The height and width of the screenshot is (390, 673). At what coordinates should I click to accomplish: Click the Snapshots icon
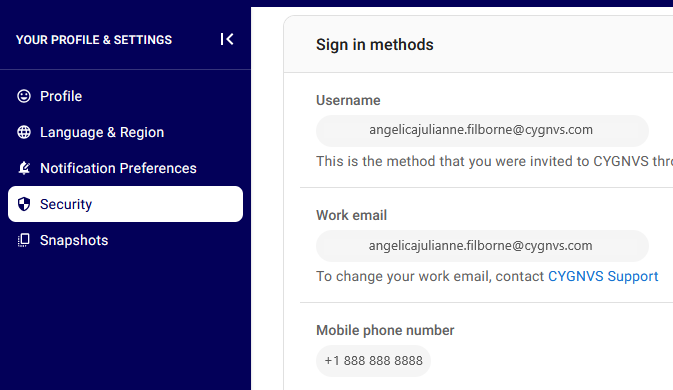(x=24, y=240)
